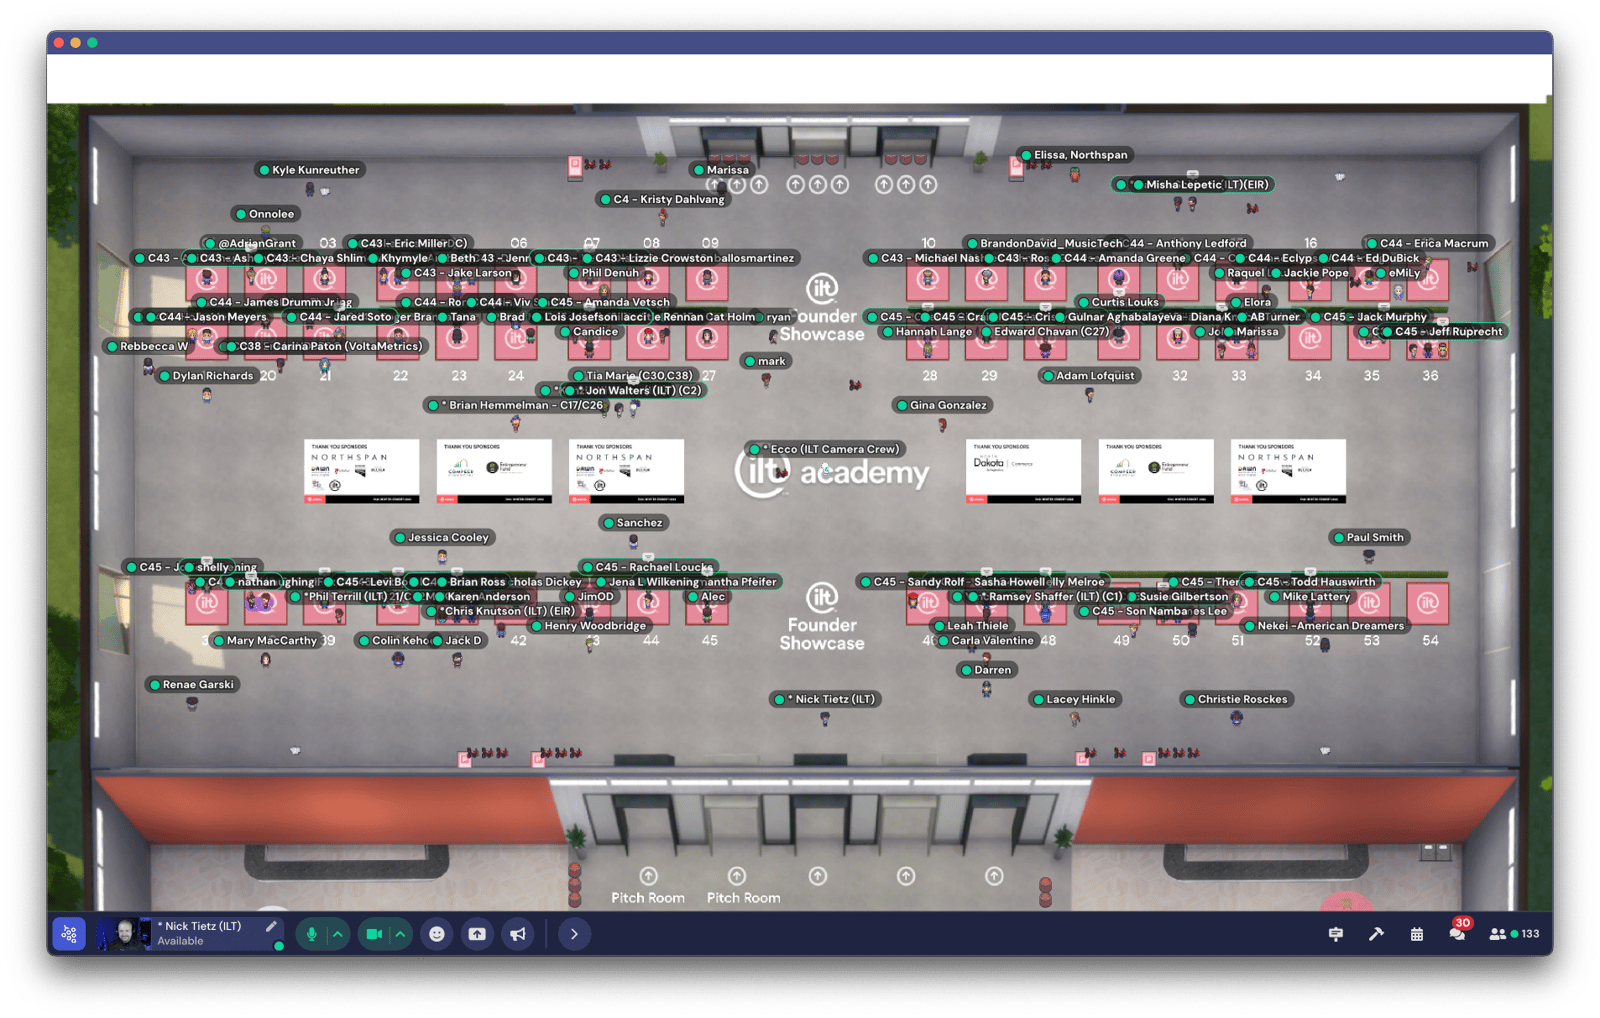Click Elissa, Northspan name label
This screenshot has width=1600, height=1018.
point(1074,155)
